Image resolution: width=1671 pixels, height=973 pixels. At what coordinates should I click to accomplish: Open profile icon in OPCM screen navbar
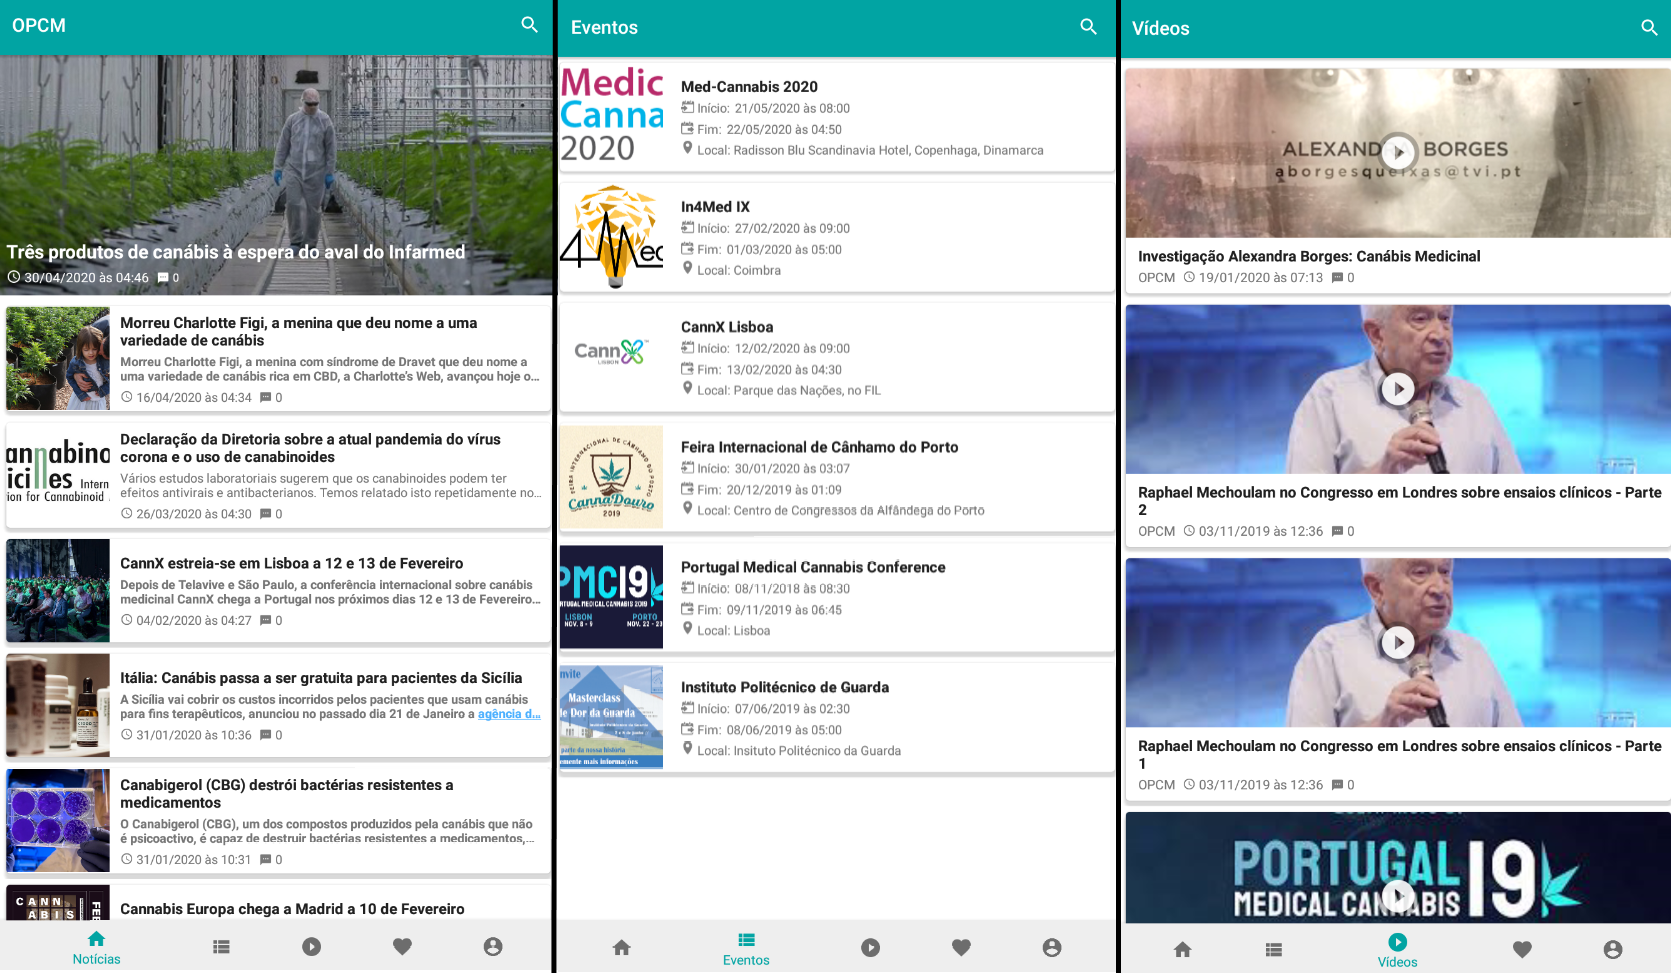(x=493, y=946)
